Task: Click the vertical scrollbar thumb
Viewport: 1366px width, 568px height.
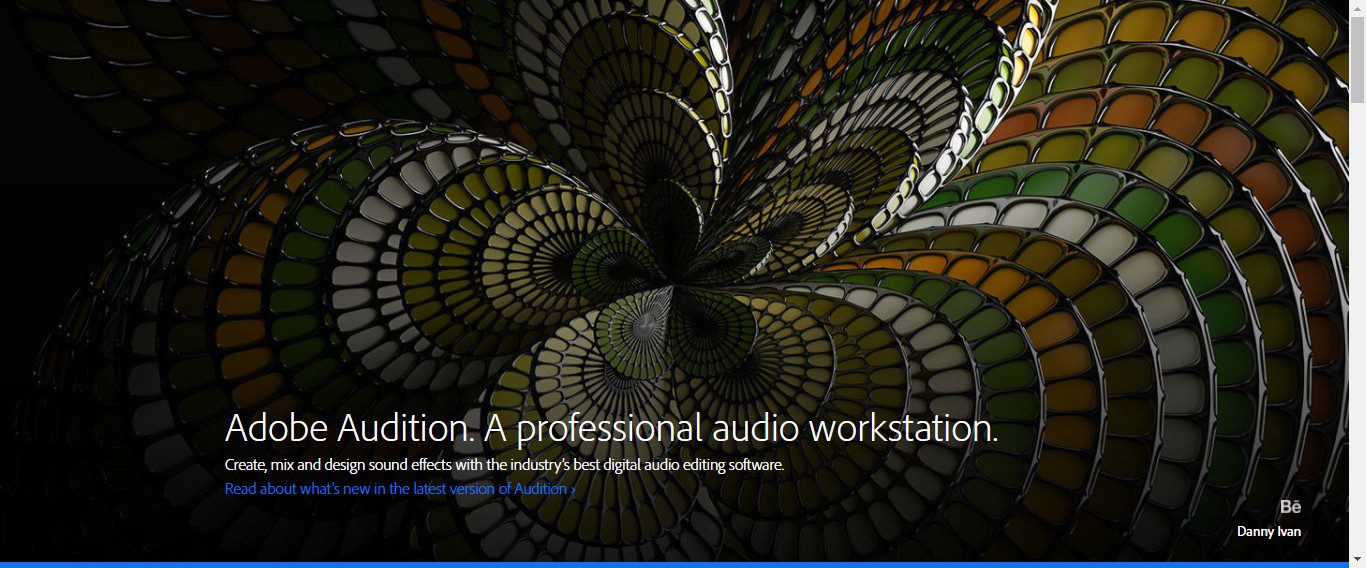Action: pos(1357,59)
